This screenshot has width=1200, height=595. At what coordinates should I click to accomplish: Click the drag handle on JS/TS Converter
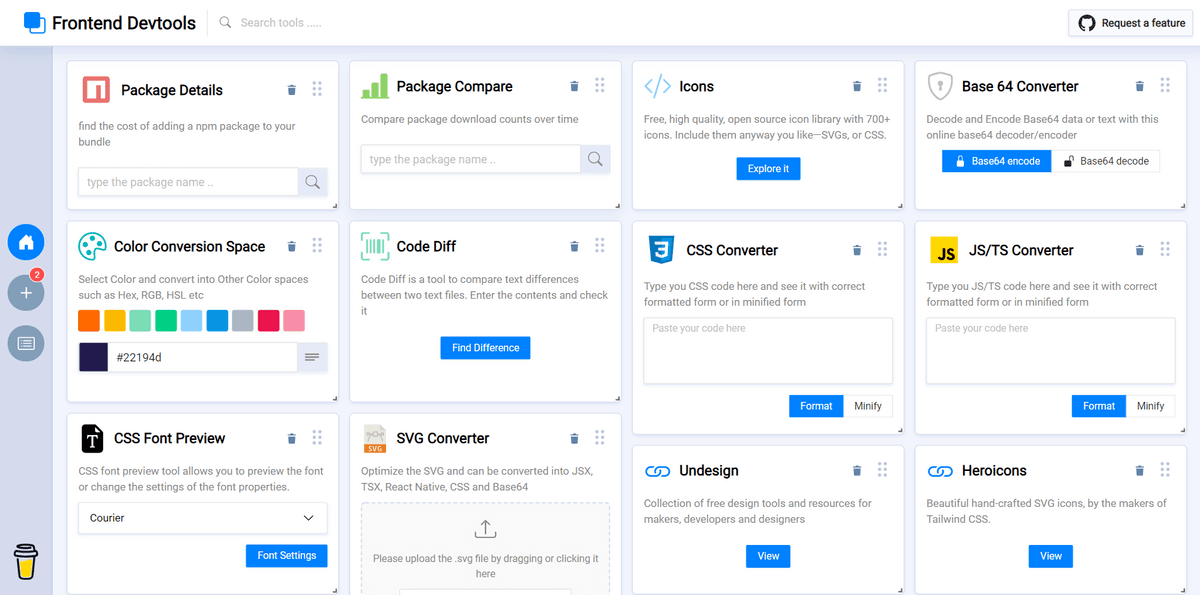[1165, 250]
